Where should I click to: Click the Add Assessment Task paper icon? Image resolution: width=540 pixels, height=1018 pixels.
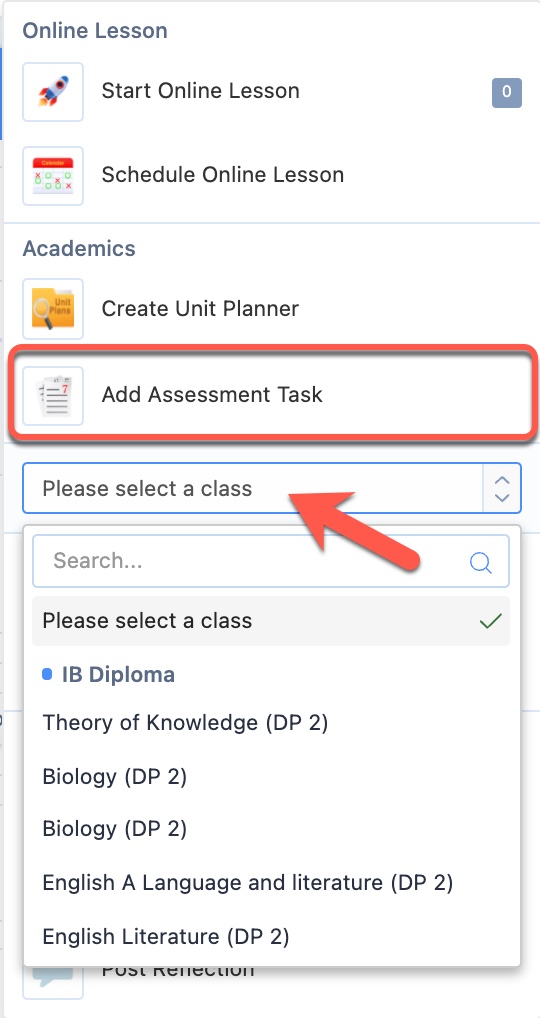click(x=53, y=396)
